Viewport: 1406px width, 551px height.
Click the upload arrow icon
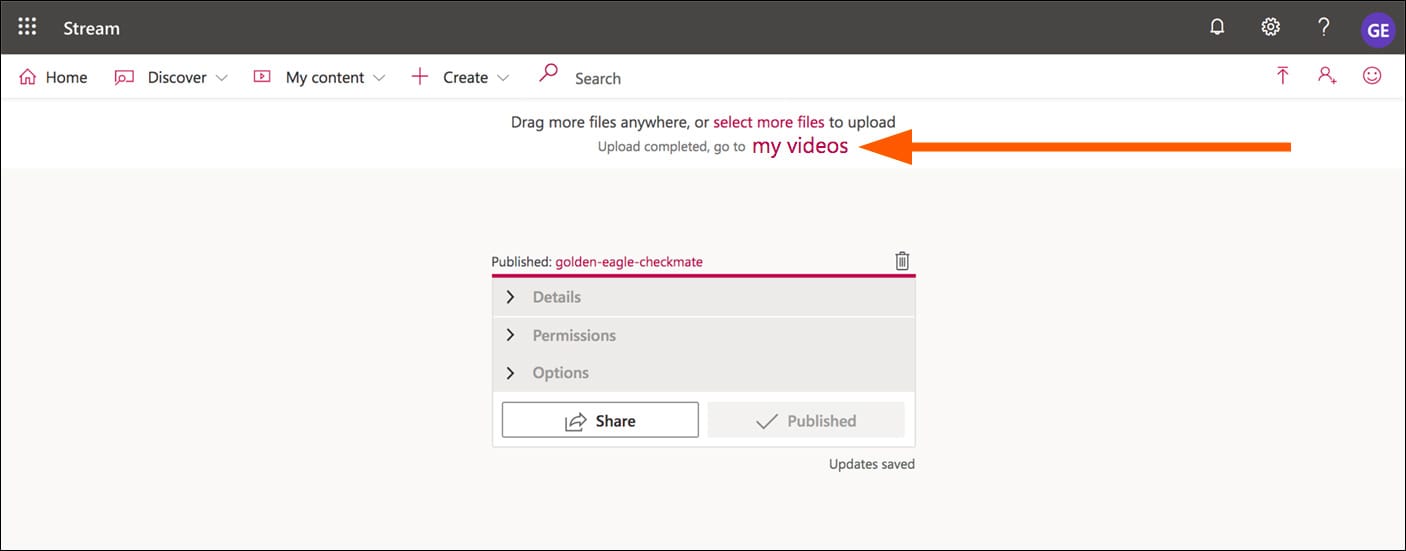pyautogui.click(x=1282, y=76)
